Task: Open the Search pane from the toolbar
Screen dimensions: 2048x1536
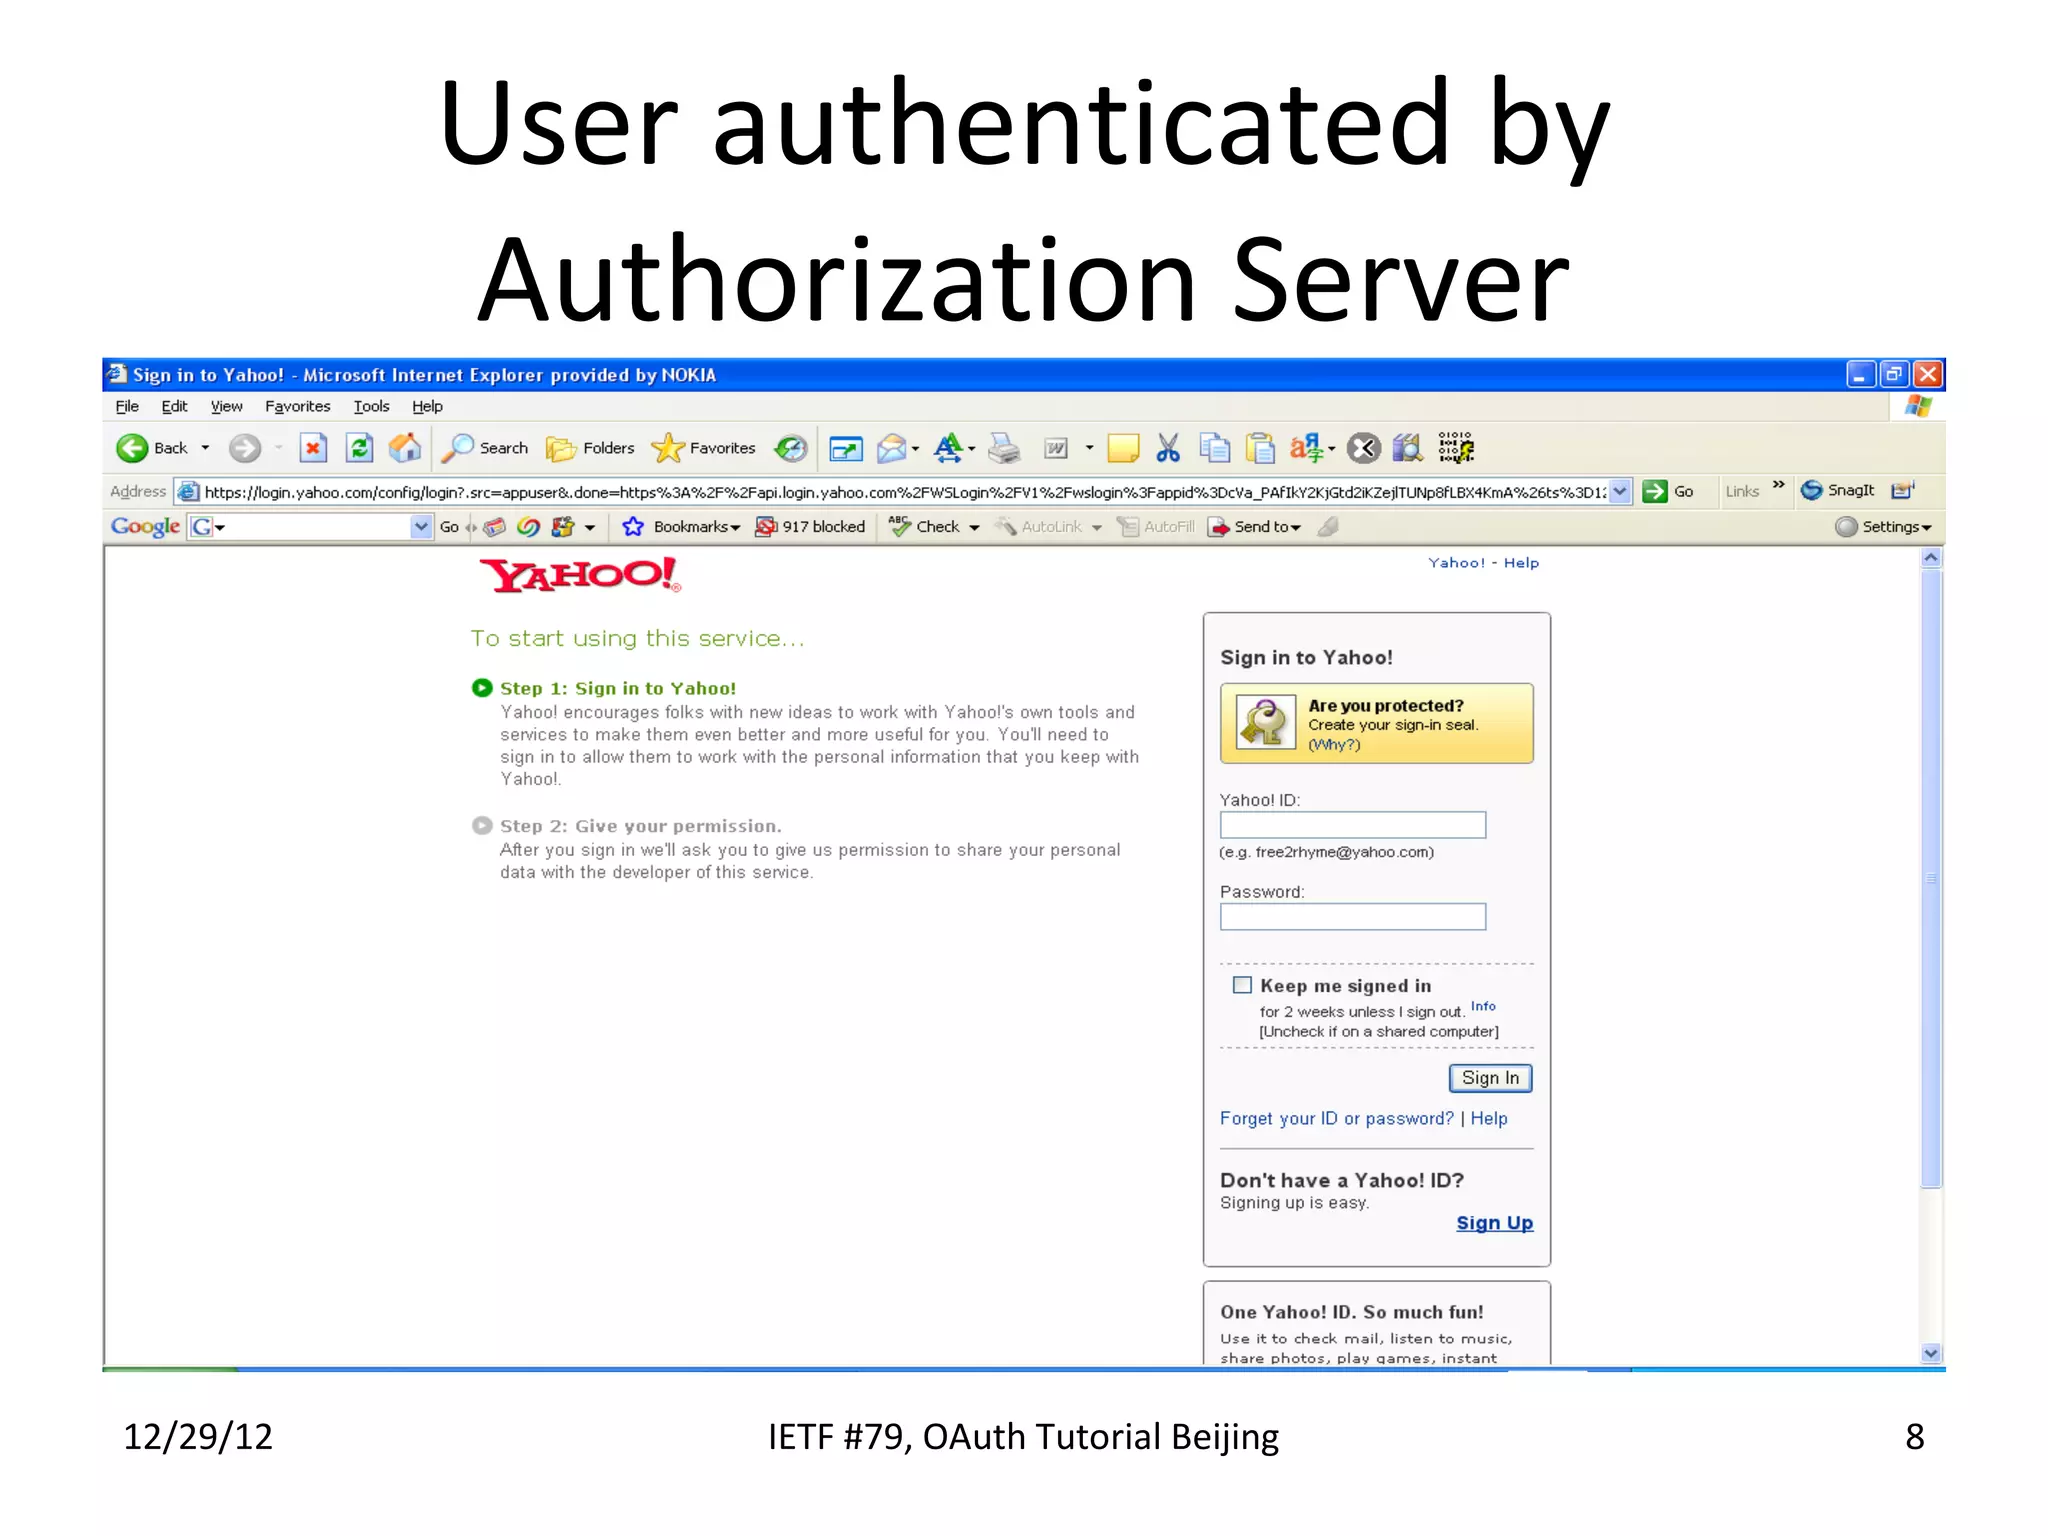Action: tap(485, 448)
